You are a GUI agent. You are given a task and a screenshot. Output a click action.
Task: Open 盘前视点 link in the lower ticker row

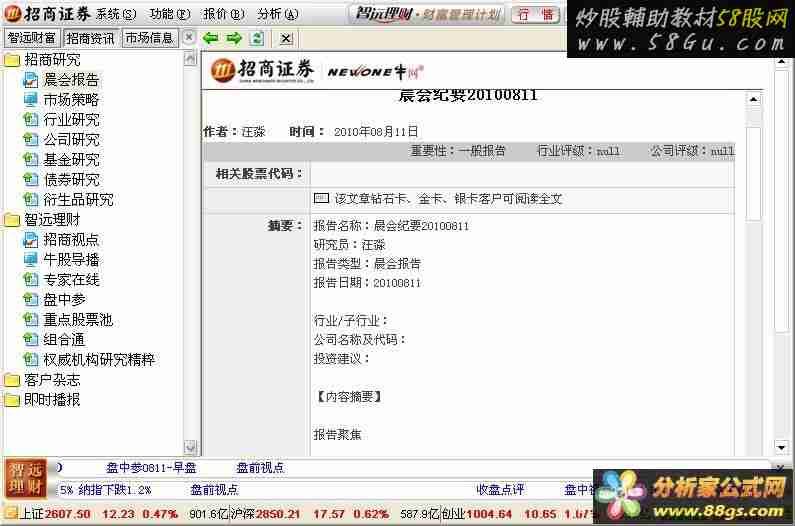[x=214, y=490]
